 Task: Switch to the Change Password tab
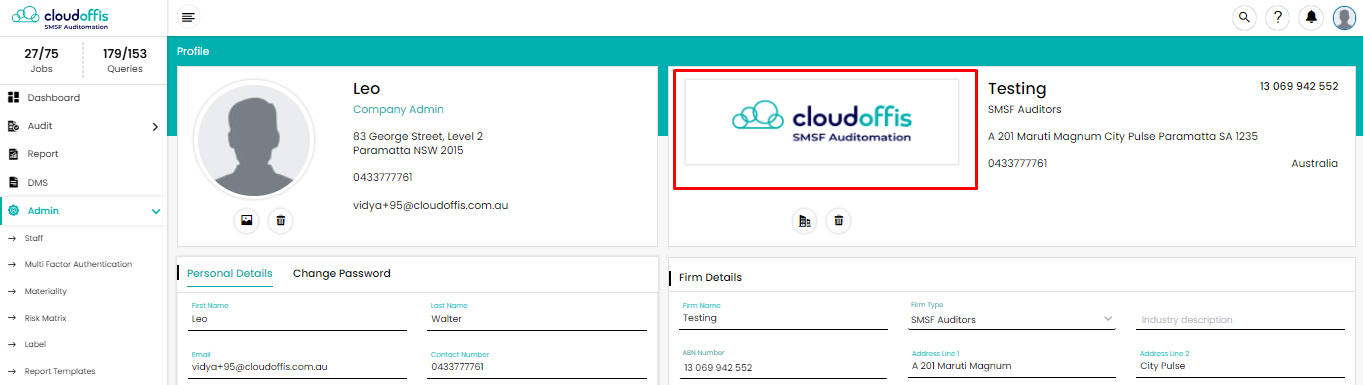(x=342, y=273)
